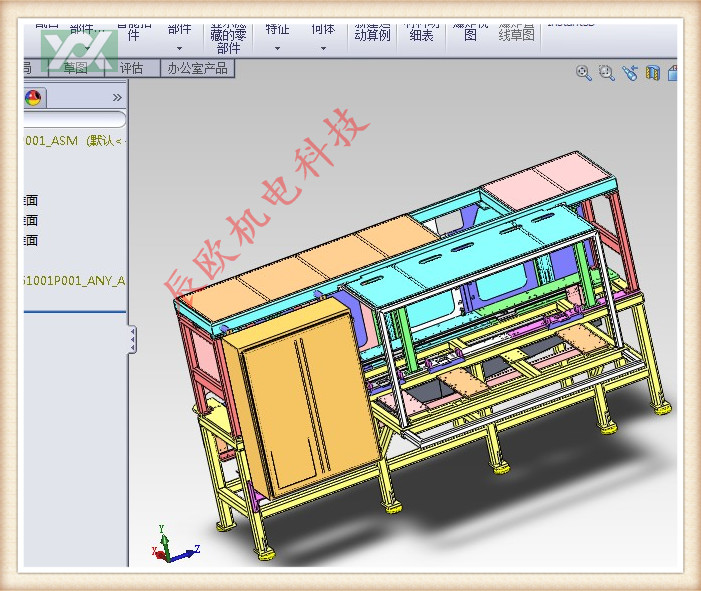701x591 pixels.
Task: Switch to the 草图 (Sketch) tab
Action: point(76,68)
